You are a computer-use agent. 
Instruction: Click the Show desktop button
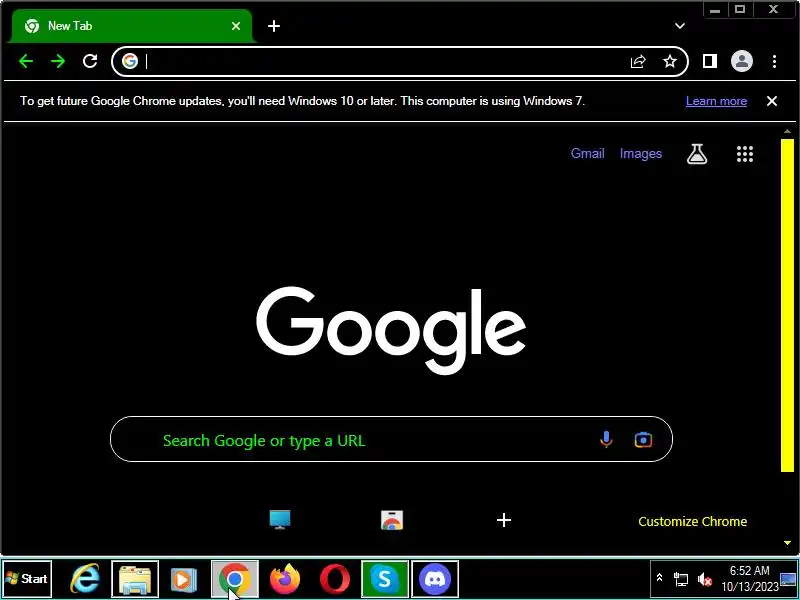coord(789,579)
